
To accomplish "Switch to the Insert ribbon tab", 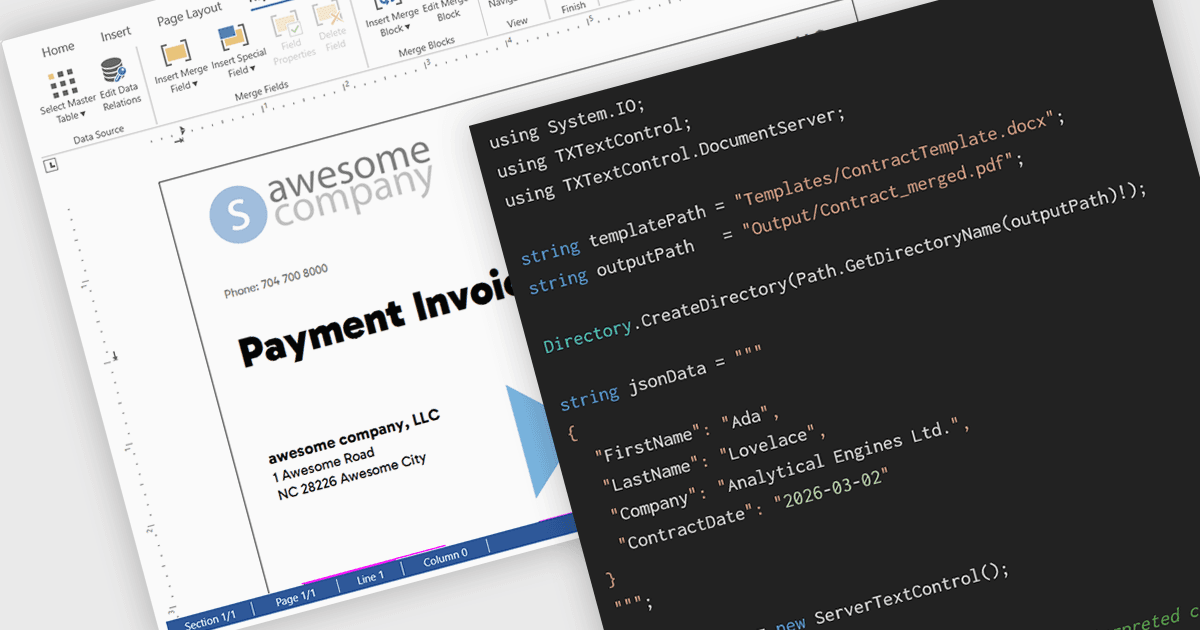I will click(115, 35).
